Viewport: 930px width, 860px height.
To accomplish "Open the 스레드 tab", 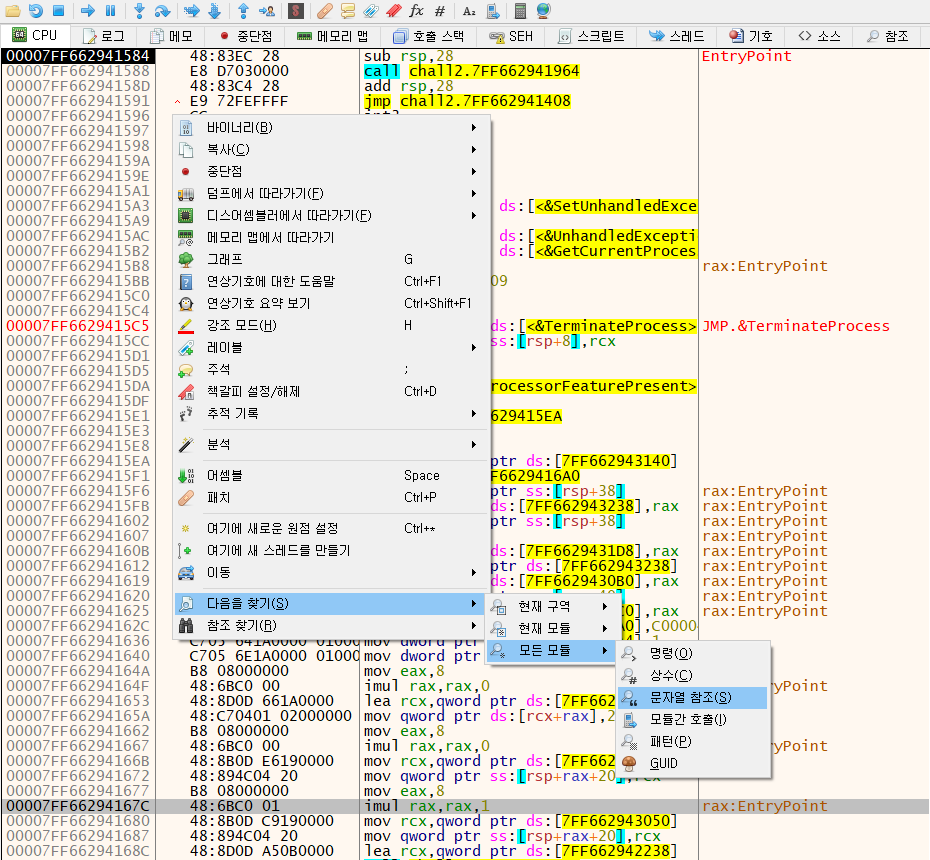I will (676, 36).
